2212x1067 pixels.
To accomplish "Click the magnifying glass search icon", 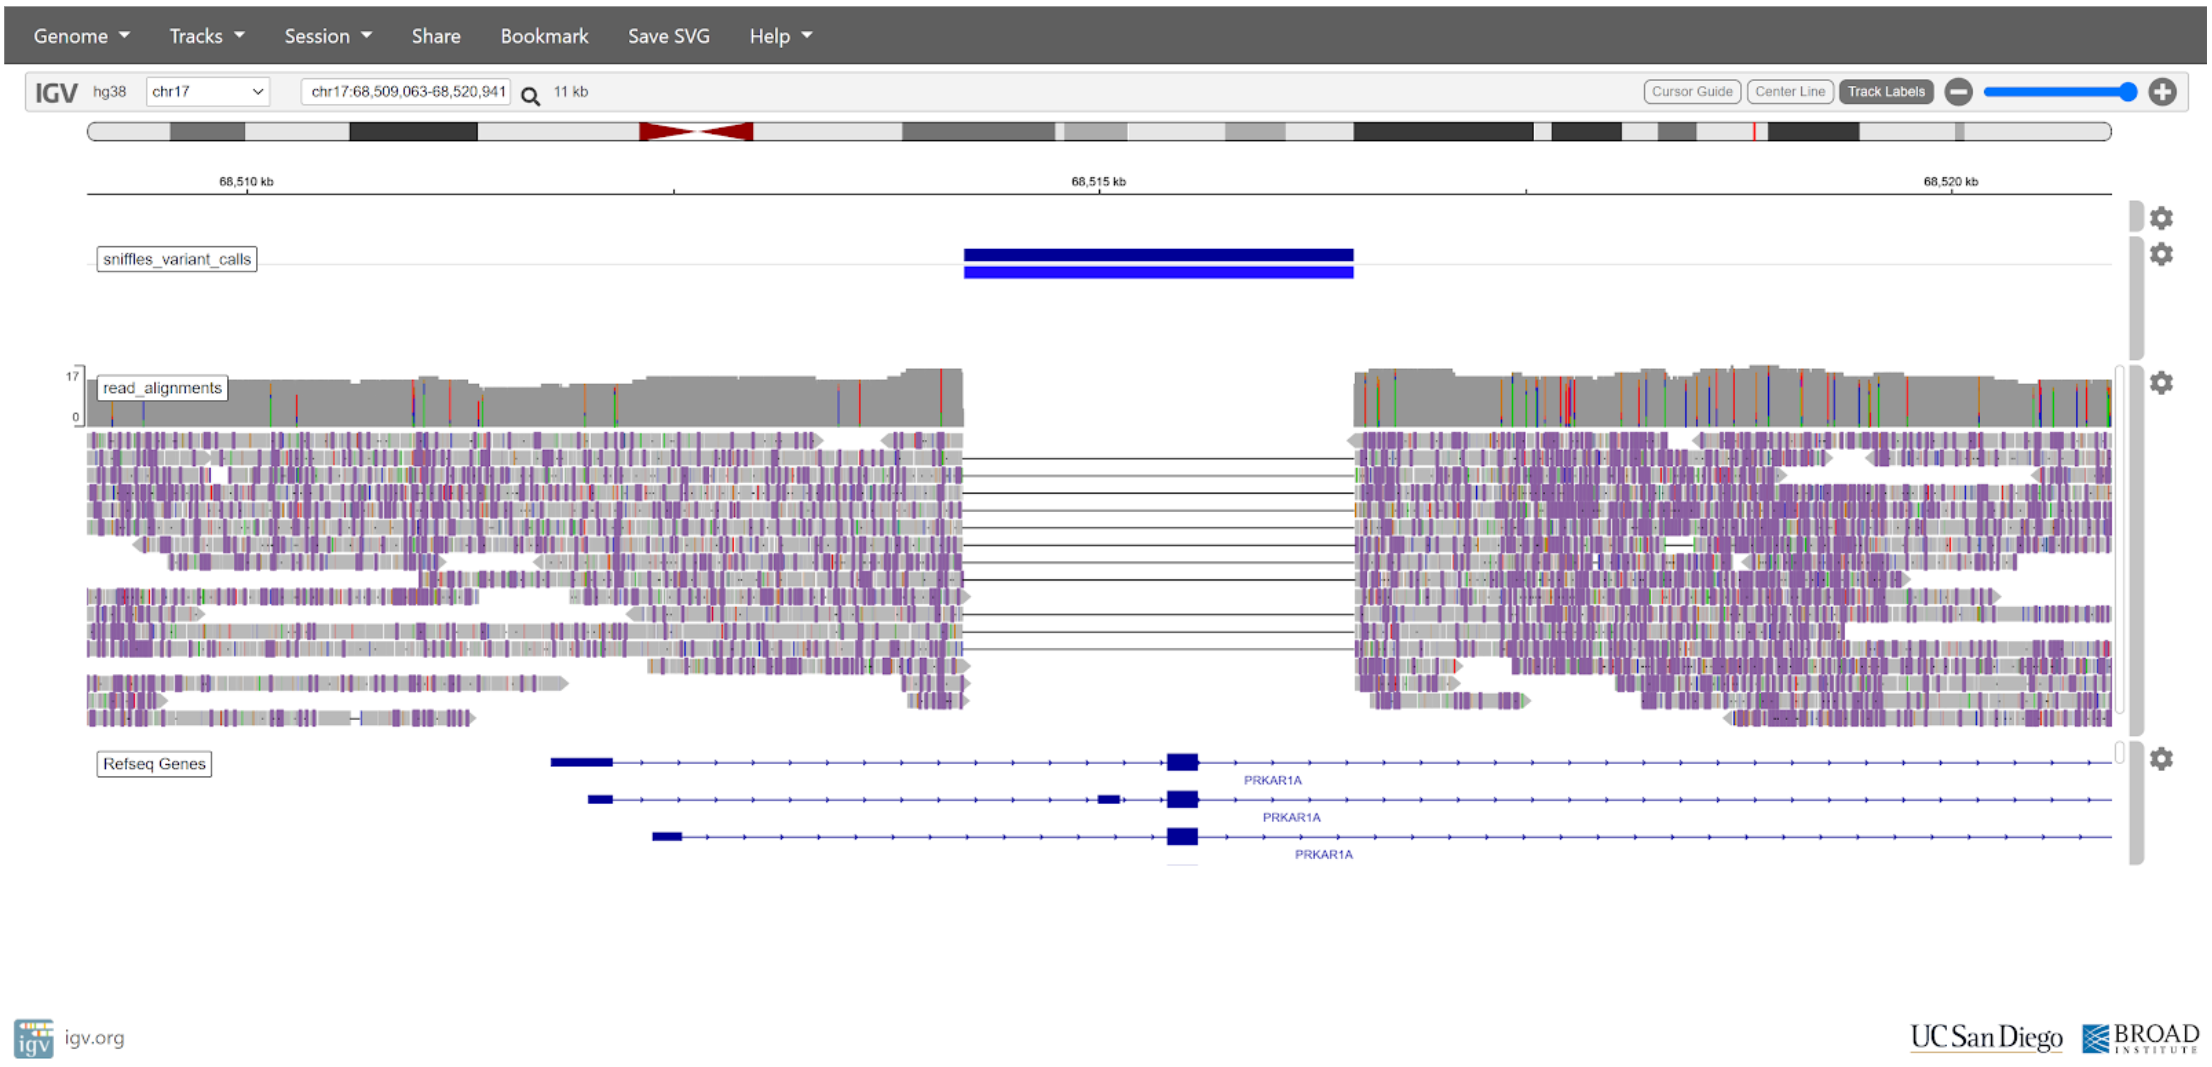I will 530,95.
